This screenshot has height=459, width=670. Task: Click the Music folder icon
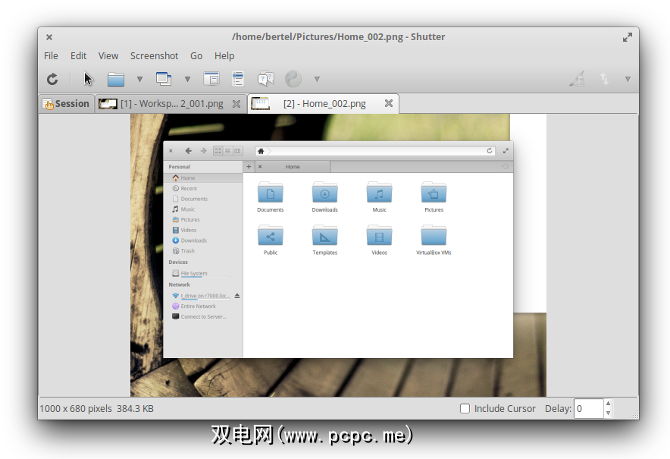379,193
